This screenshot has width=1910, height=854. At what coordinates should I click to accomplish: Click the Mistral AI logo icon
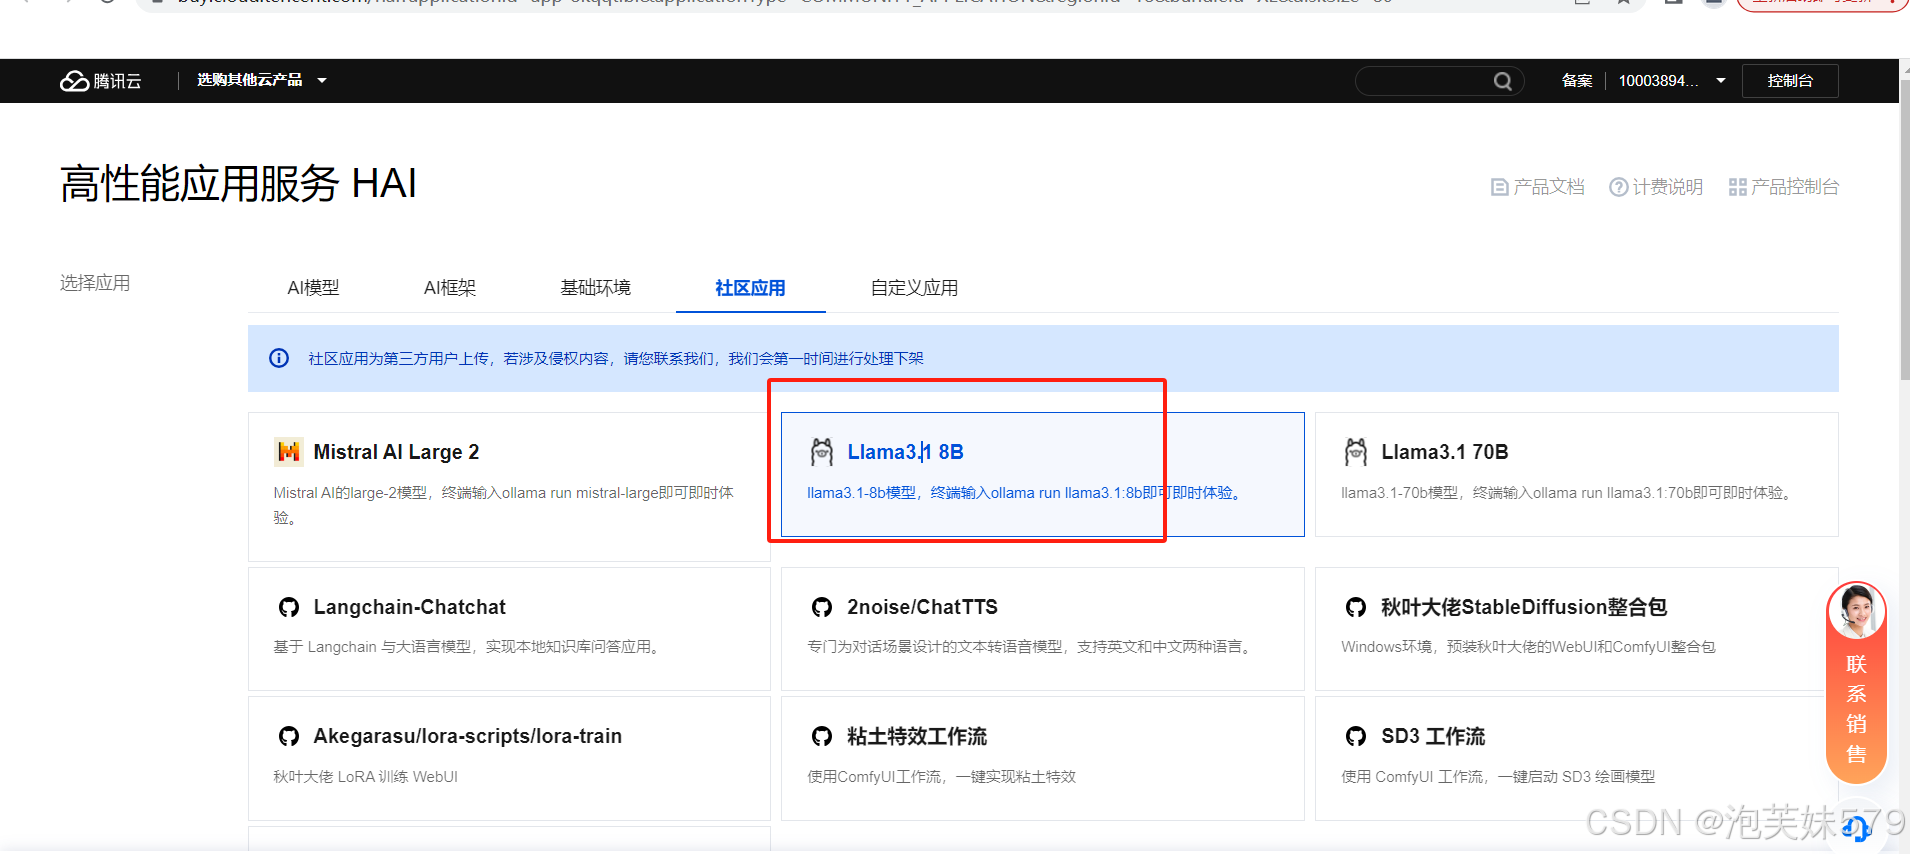pos(289,452)
